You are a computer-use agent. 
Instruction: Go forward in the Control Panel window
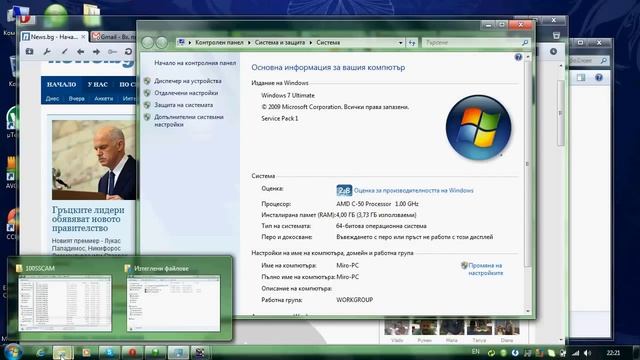click(x=162, y=42)
